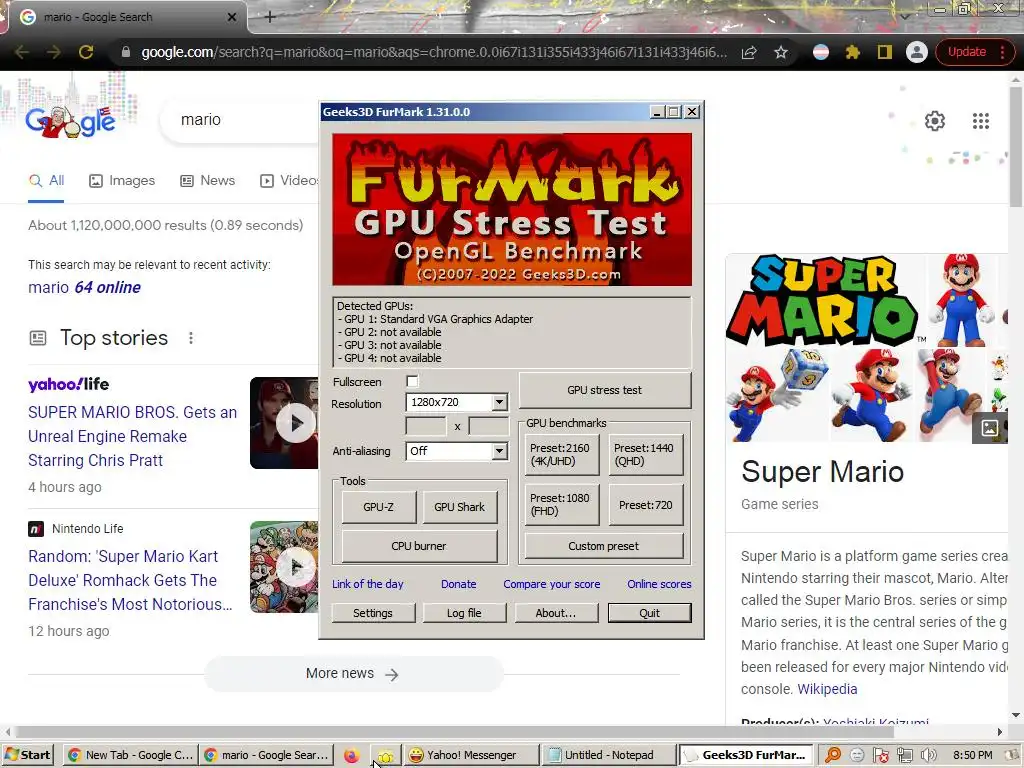The width and height of the screenshot is (1024, 768).
Task: Click the Google doodle logo
Action: [71, 121]
